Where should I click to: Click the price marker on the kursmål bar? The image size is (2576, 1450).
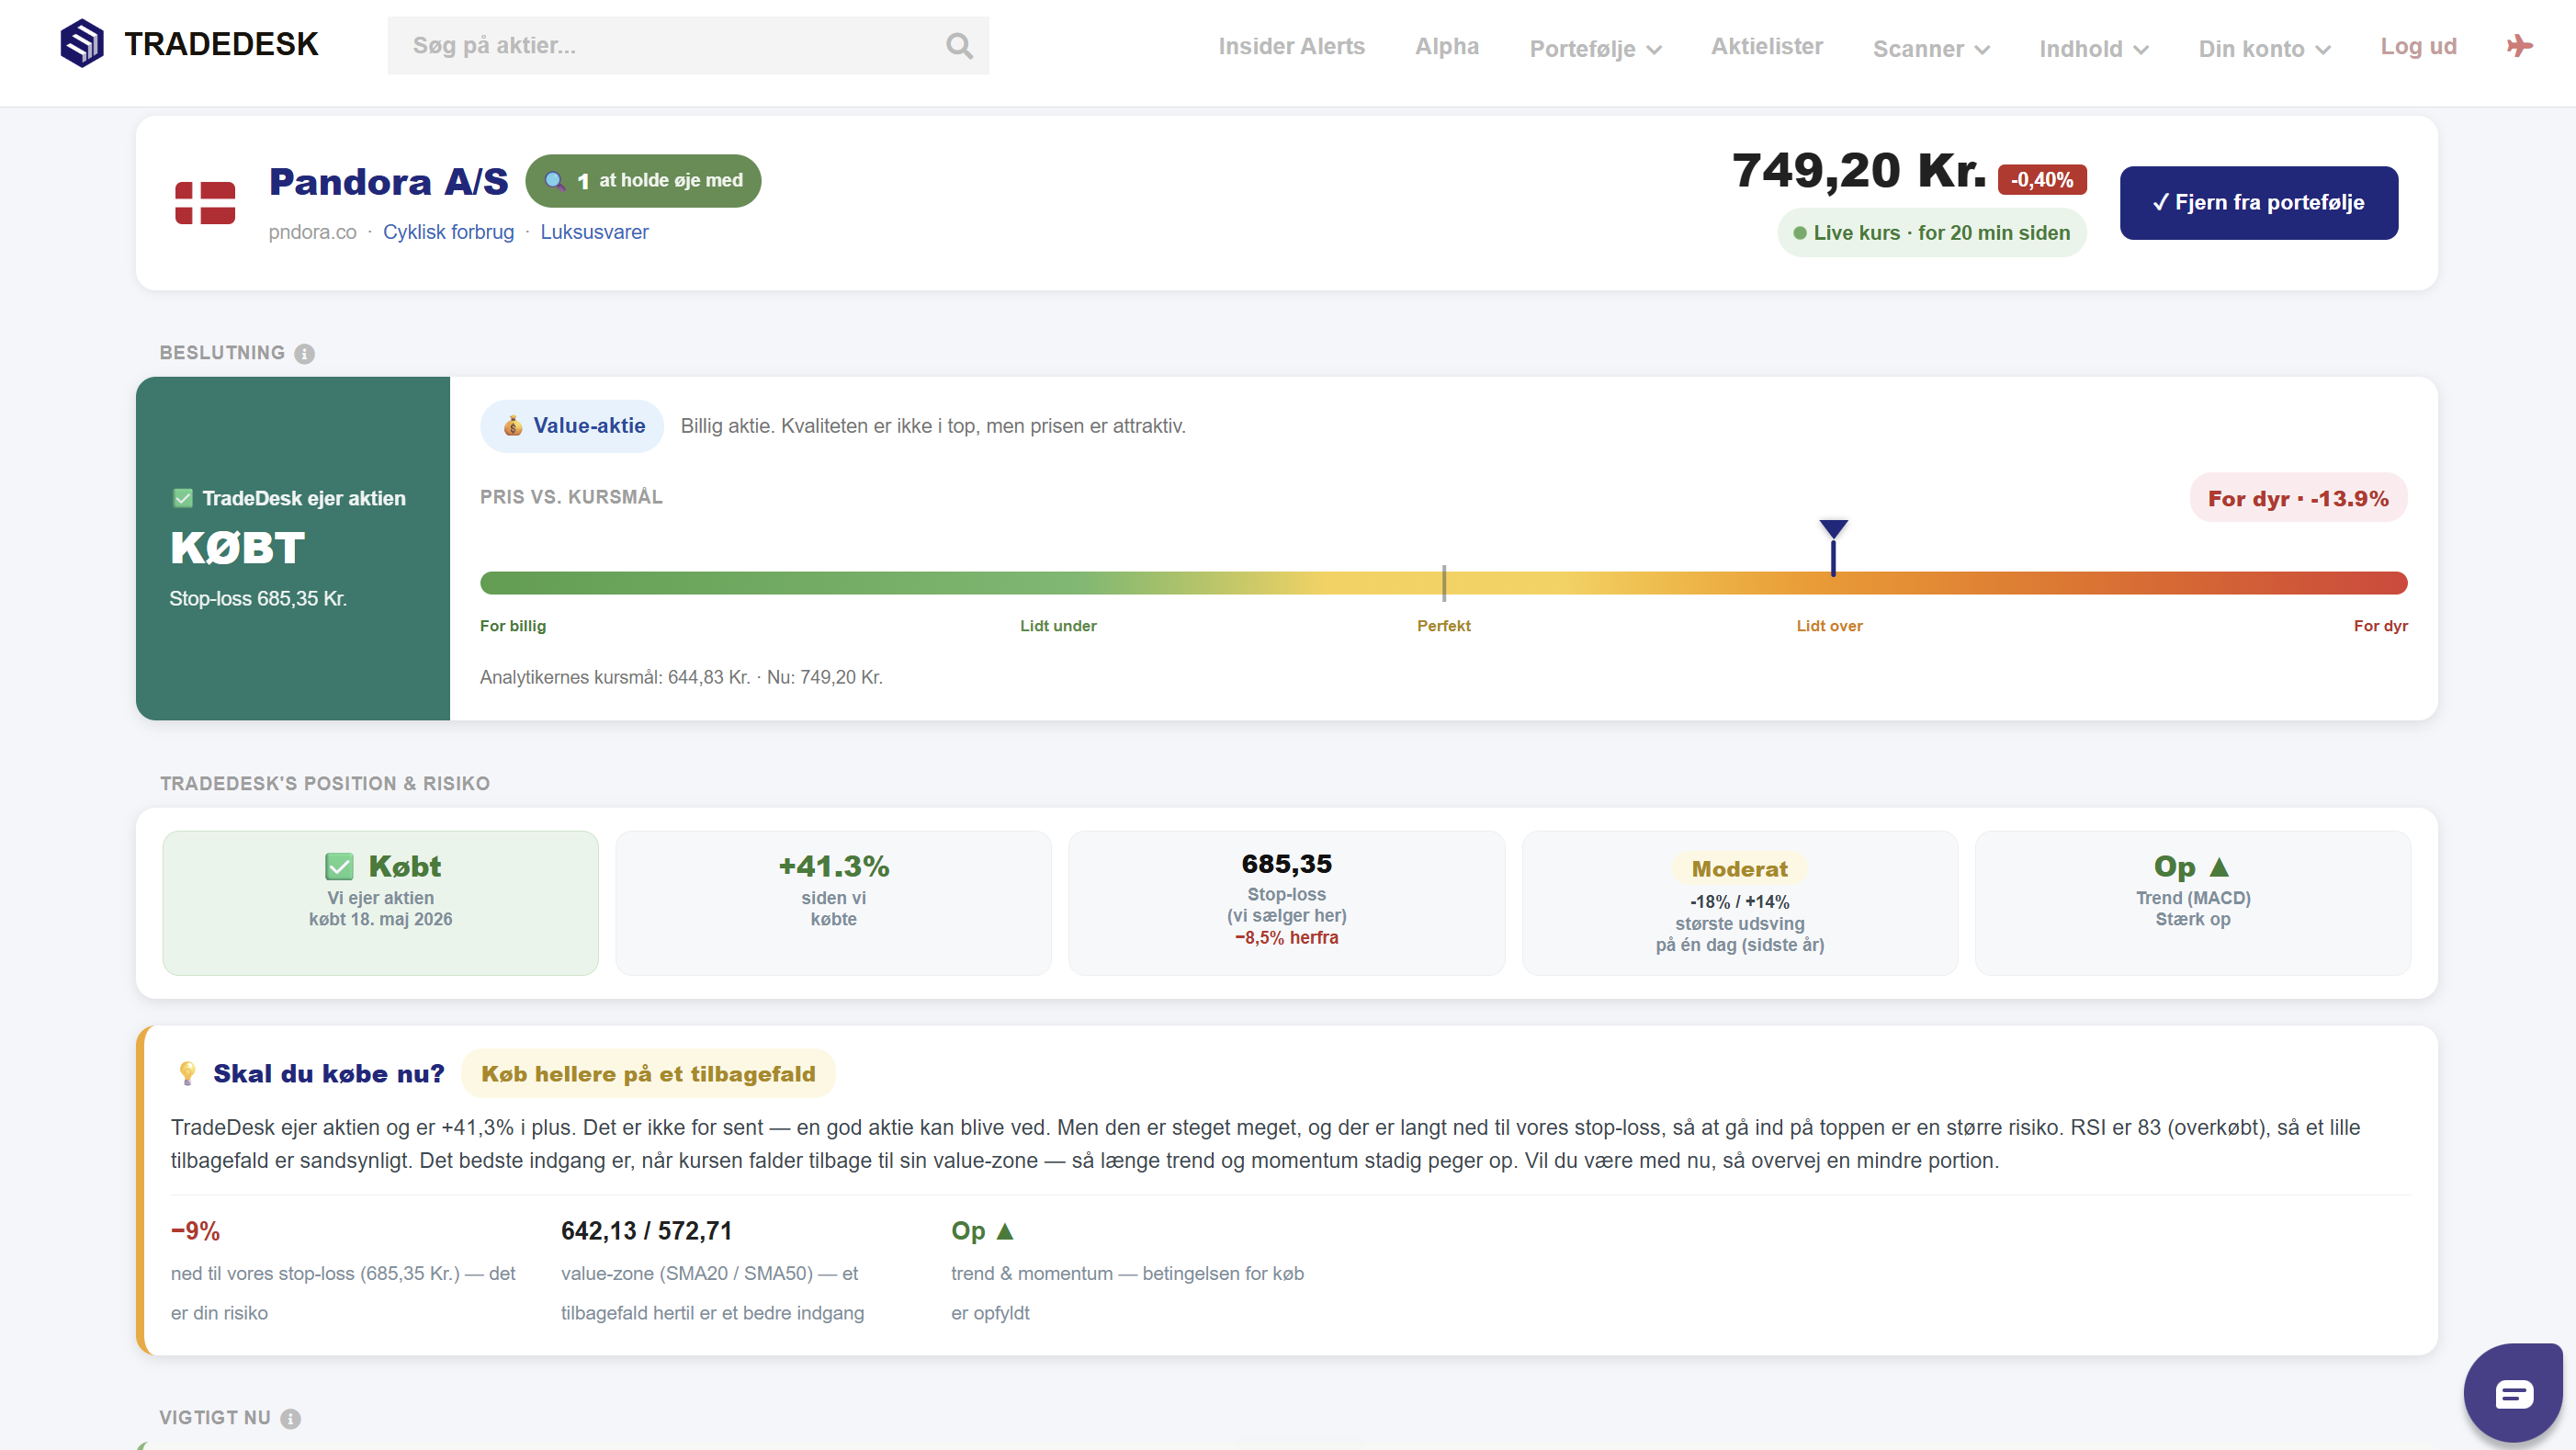tap(1833, 547)
